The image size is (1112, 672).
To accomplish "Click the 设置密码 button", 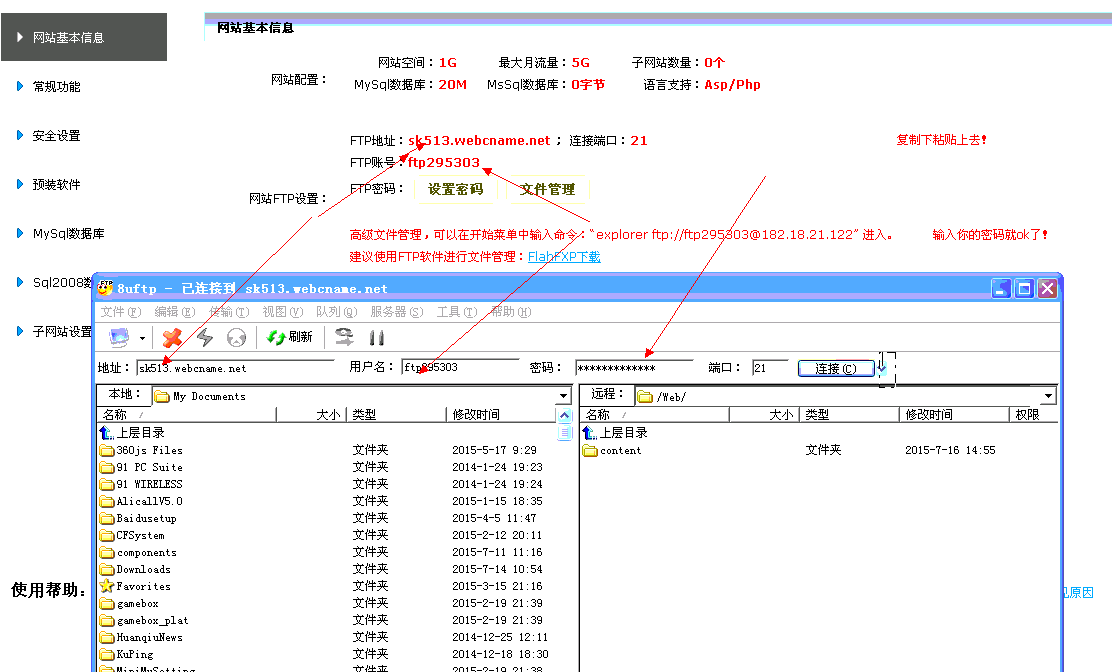I will click(x=455, y=189).
